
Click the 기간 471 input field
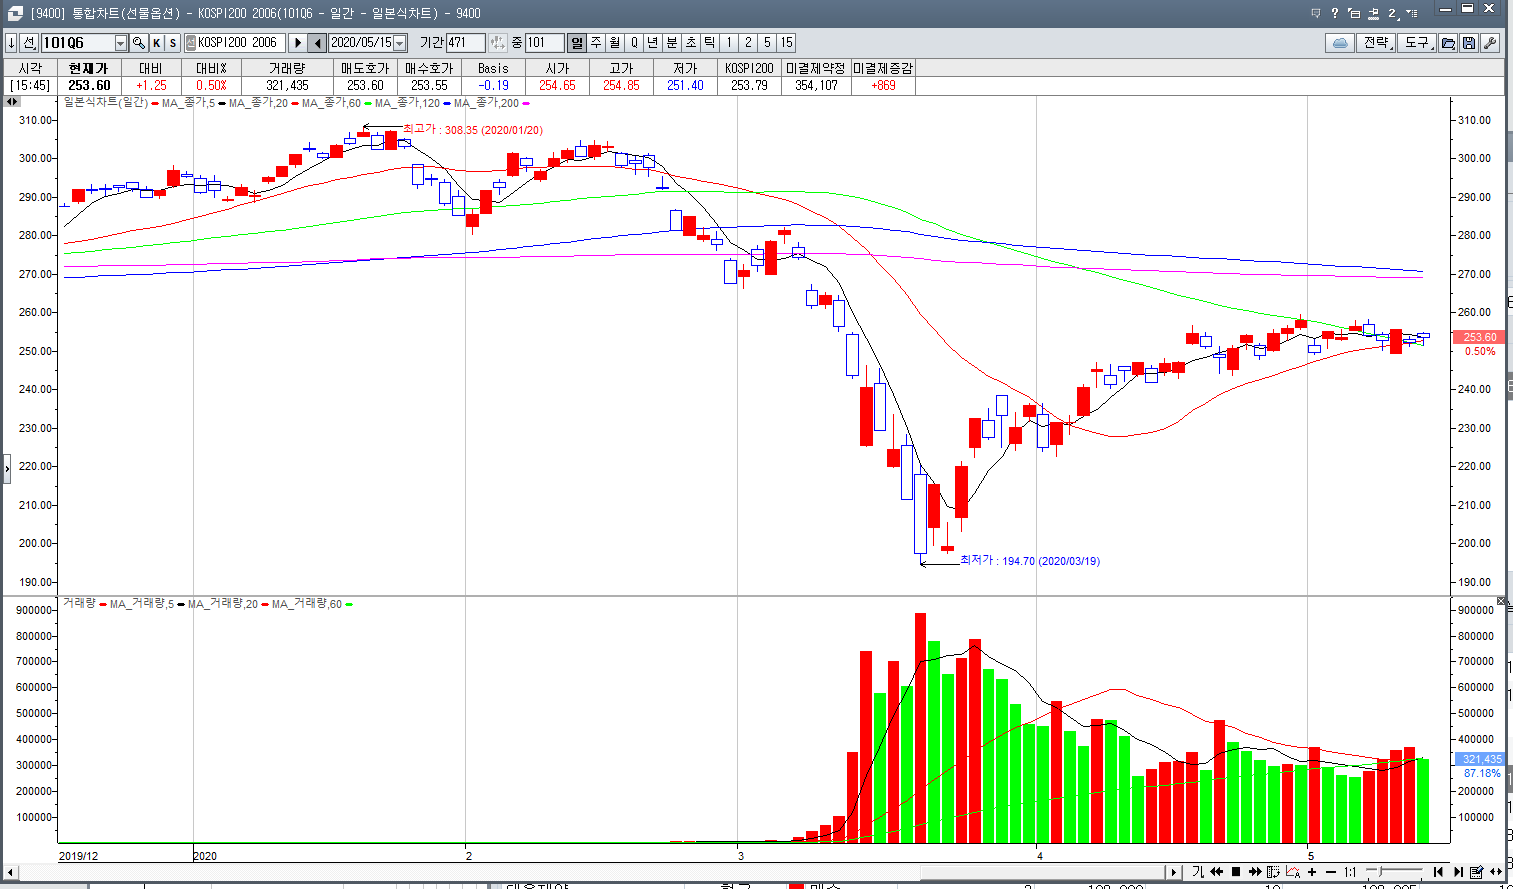[465, 43]
